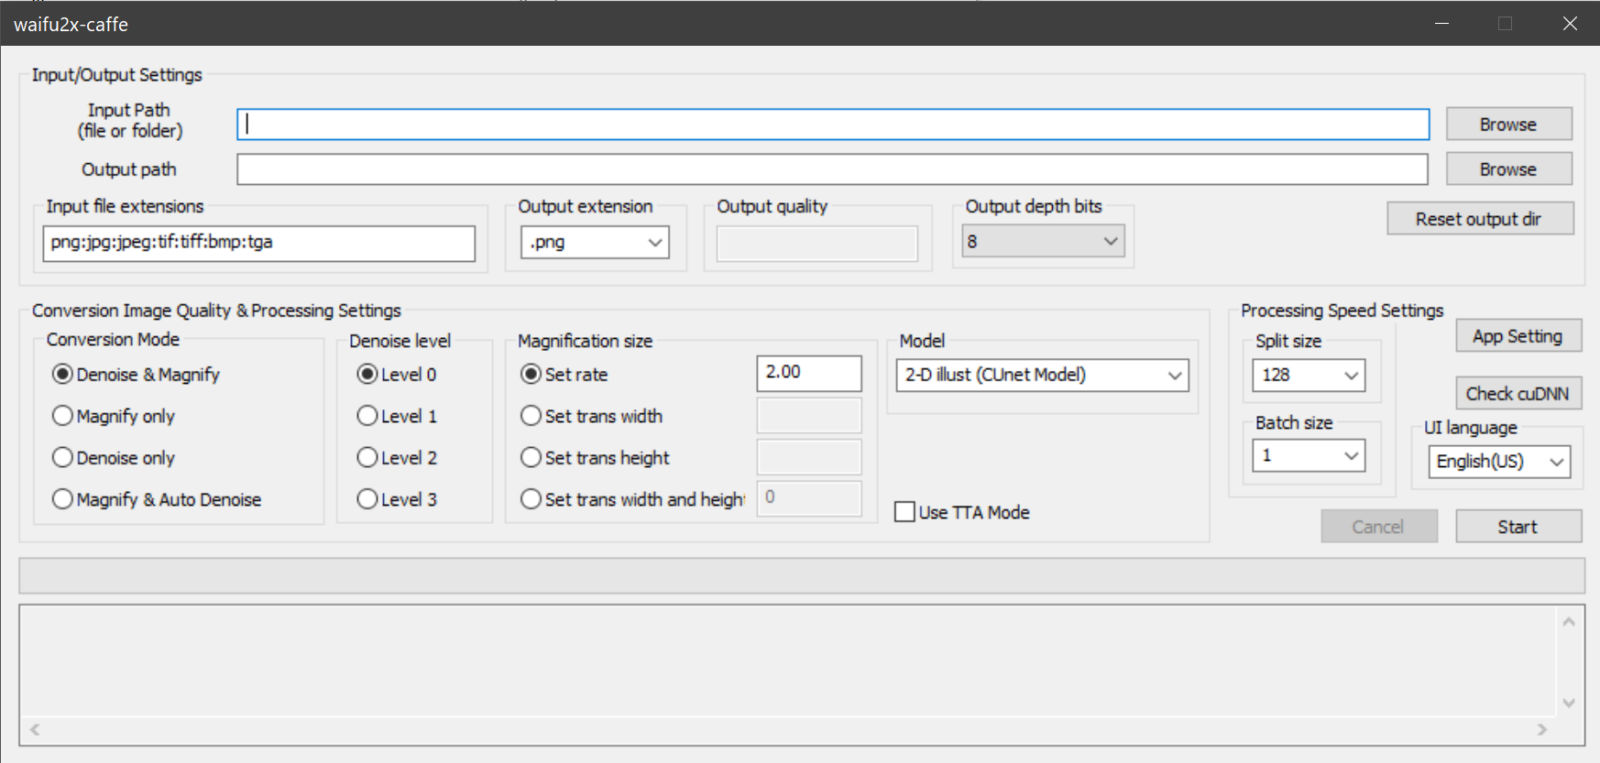Click Browse next to Input Path
Image resolution: width=1600 pixels, height=763 pixels.
pos(1508,124)
